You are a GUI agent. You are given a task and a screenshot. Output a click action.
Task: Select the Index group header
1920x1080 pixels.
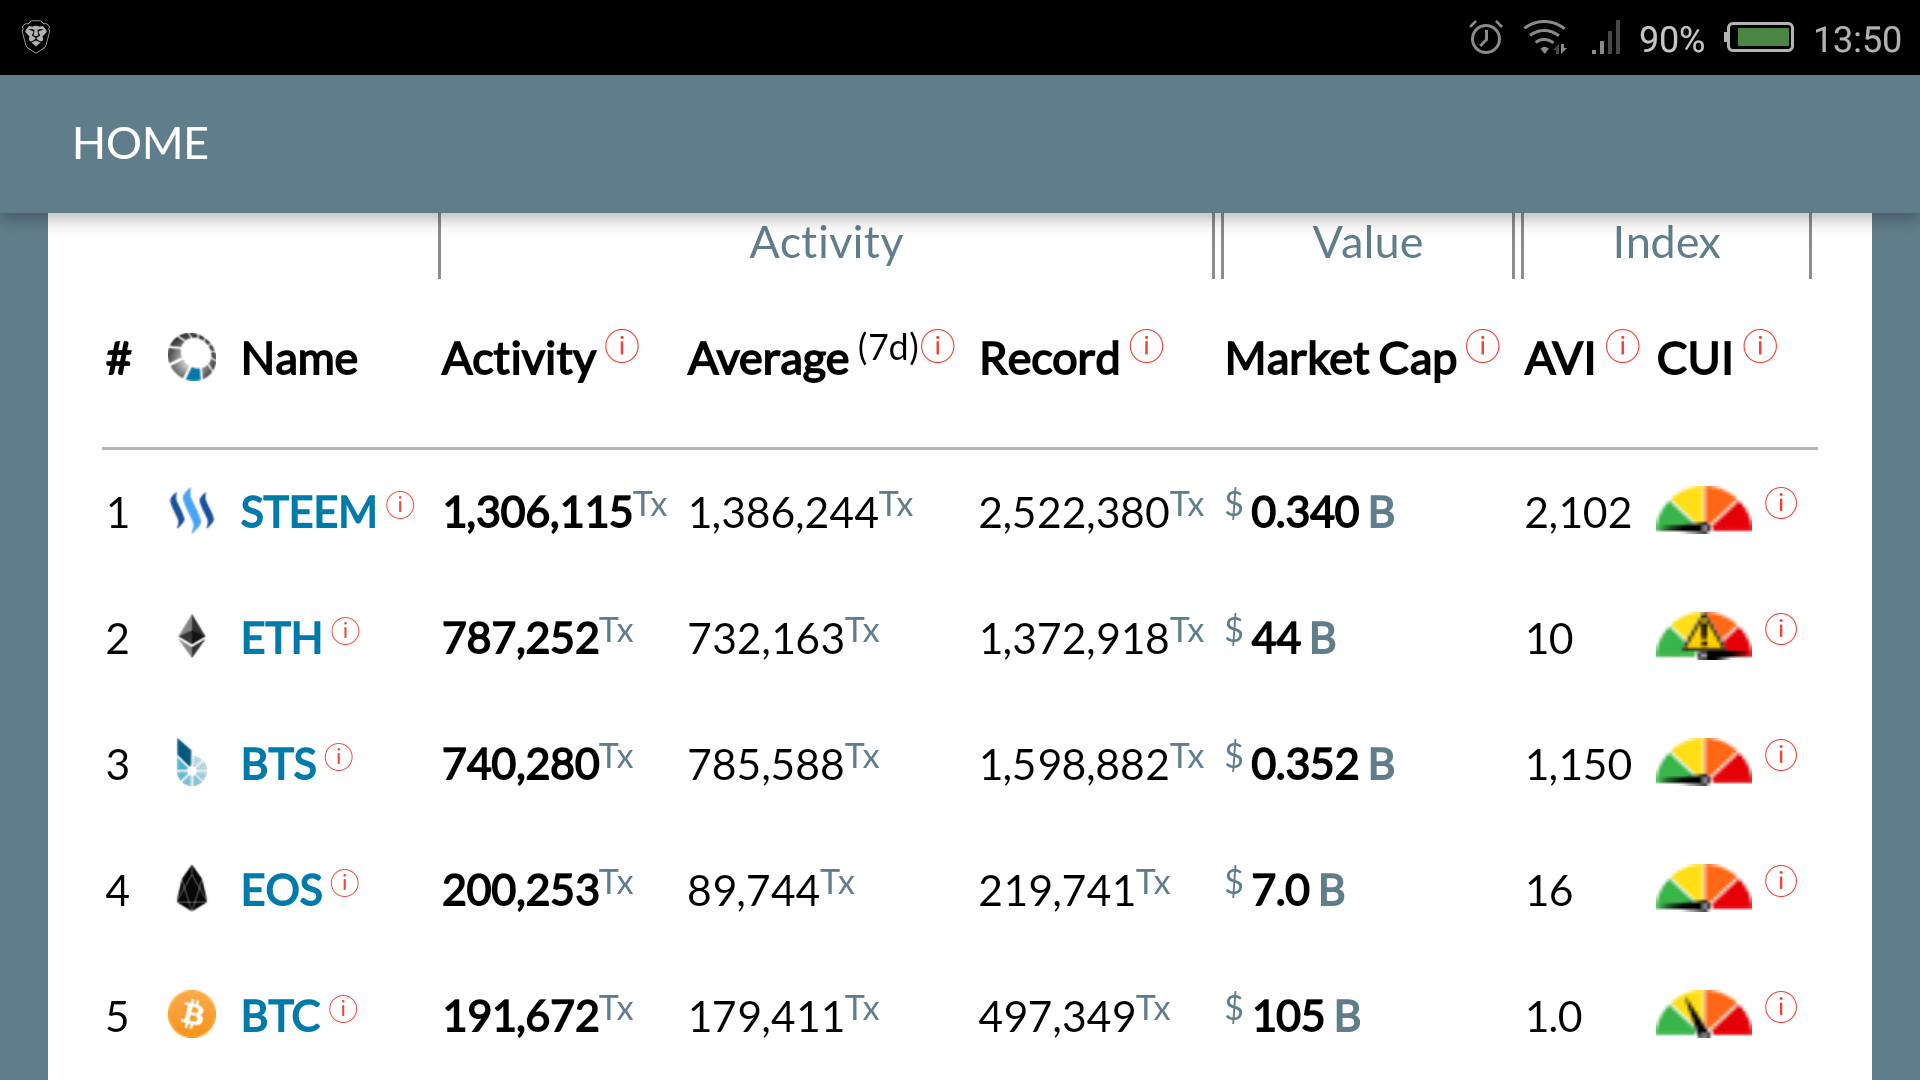click(1666, 243)
